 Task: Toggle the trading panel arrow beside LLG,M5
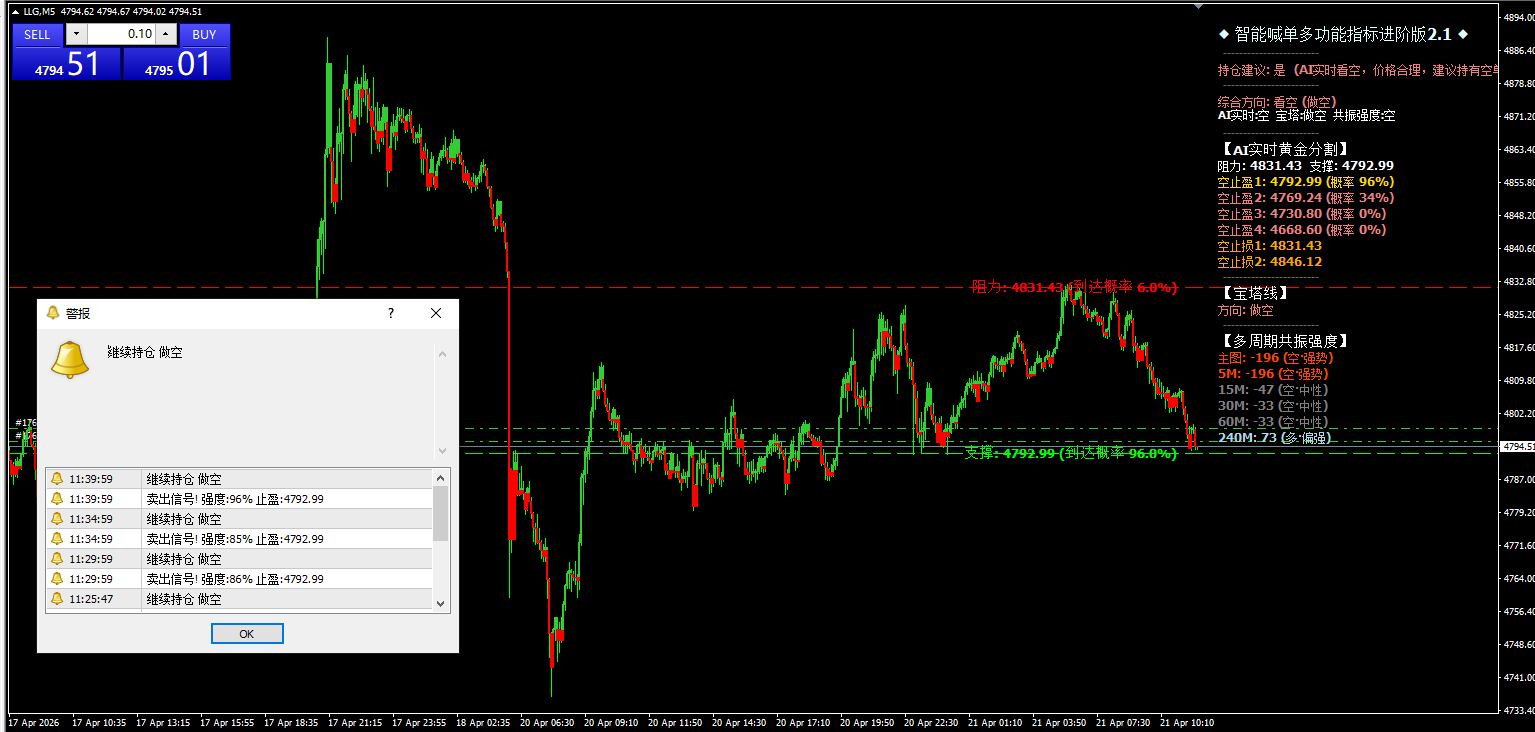(15, 11)
